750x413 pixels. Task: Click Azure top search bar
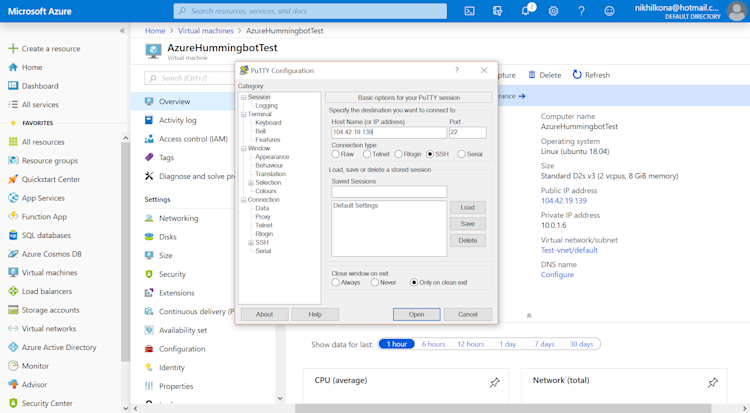coord(310,11)
